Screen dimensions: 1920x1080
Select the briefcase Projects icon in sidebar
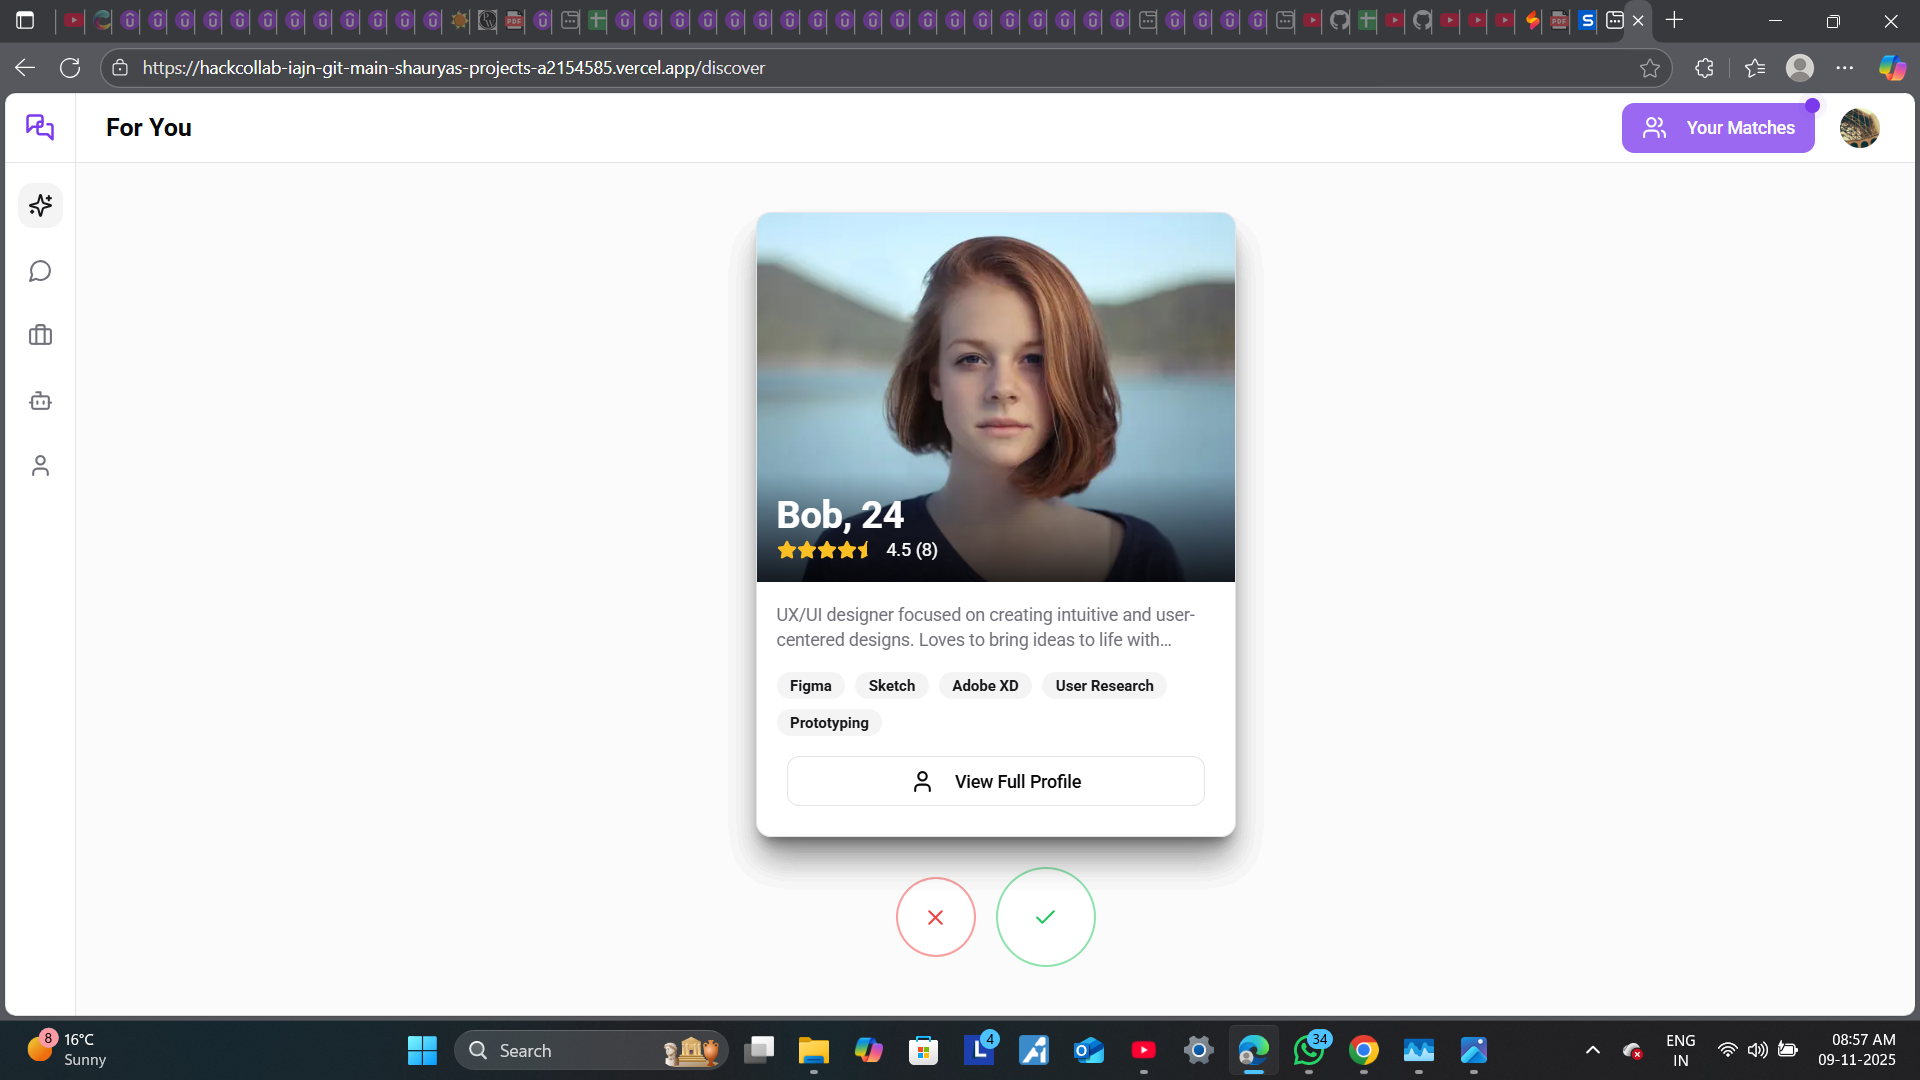pyautogui.click(x=40, y=335)
